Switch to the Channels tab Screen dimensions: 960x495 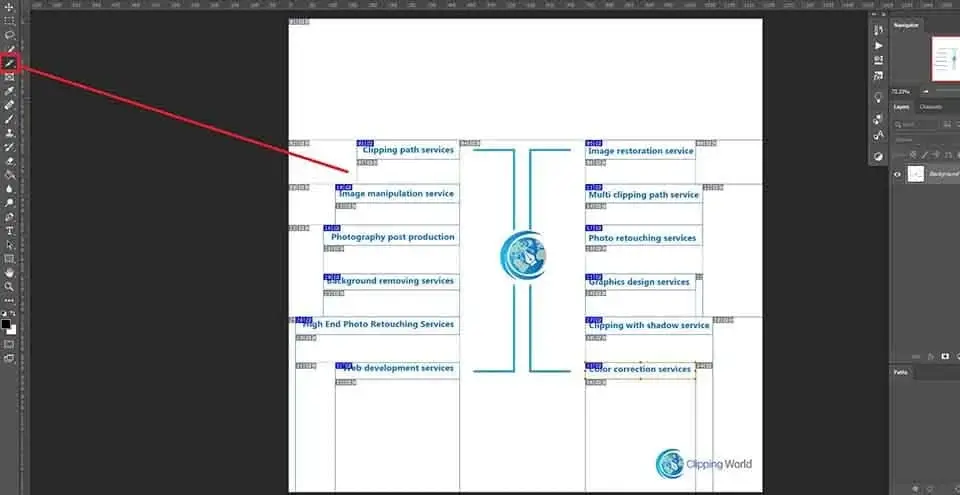931,107
